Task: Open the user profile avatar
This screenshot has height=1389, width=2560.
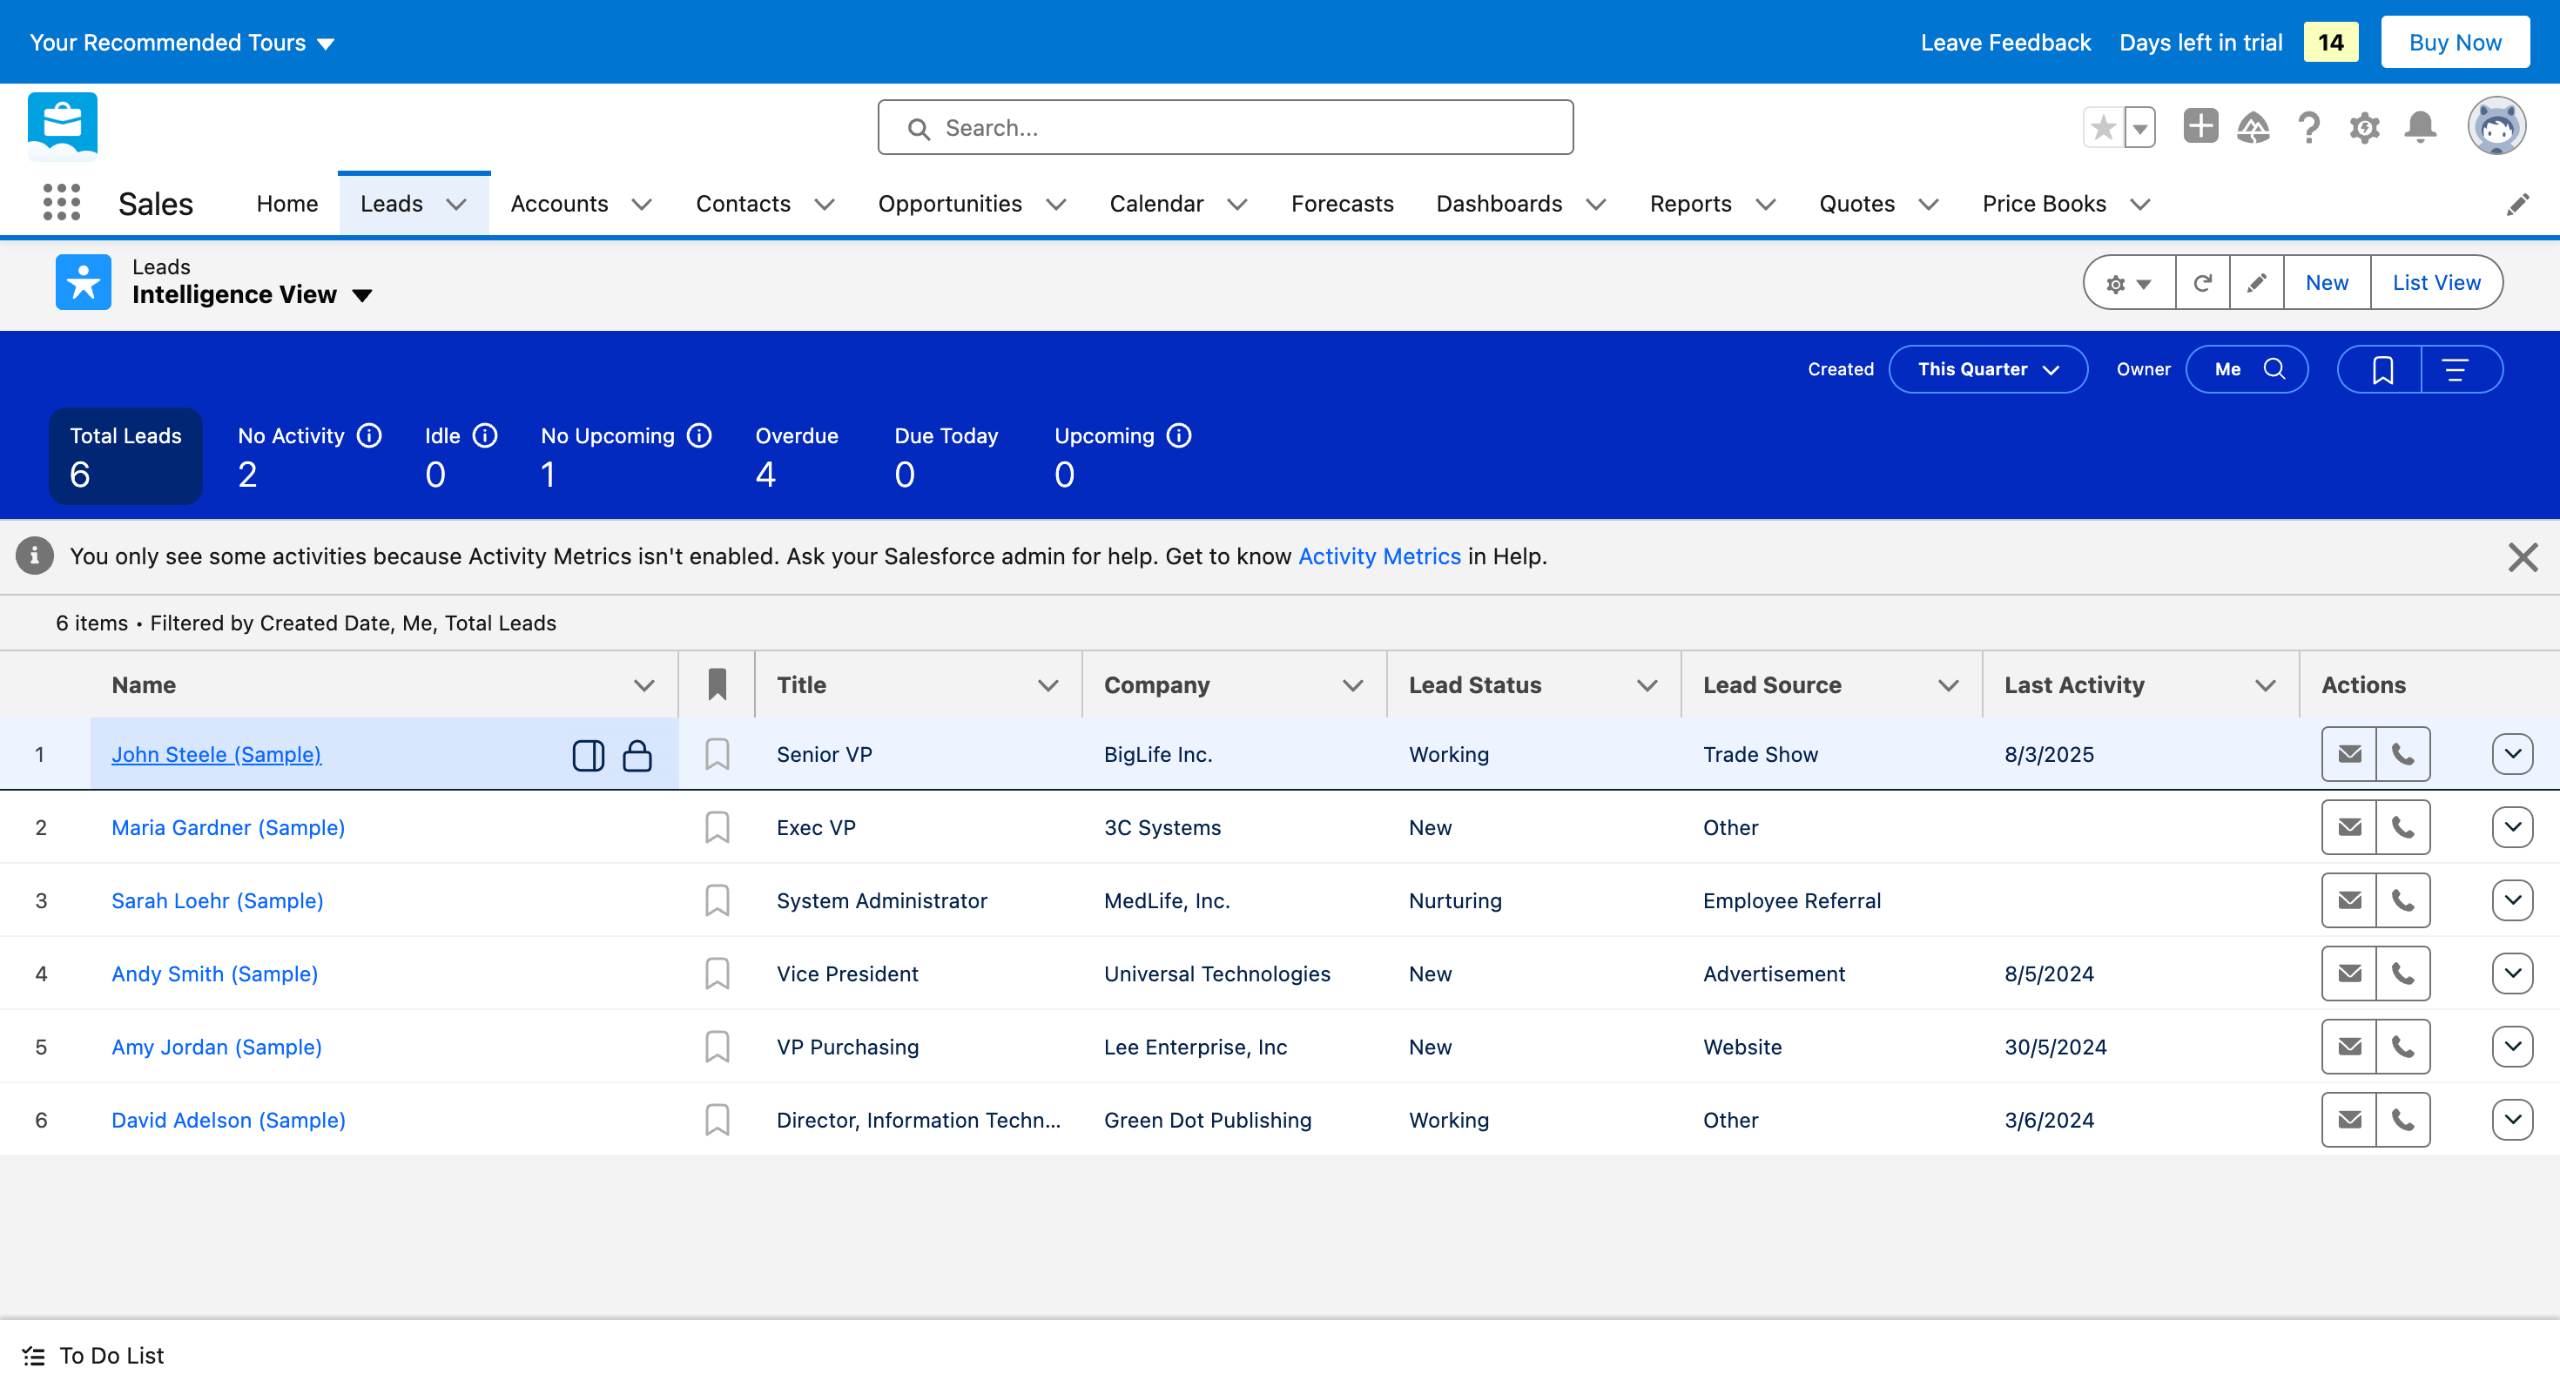Action: click(x=2497, y=127)
